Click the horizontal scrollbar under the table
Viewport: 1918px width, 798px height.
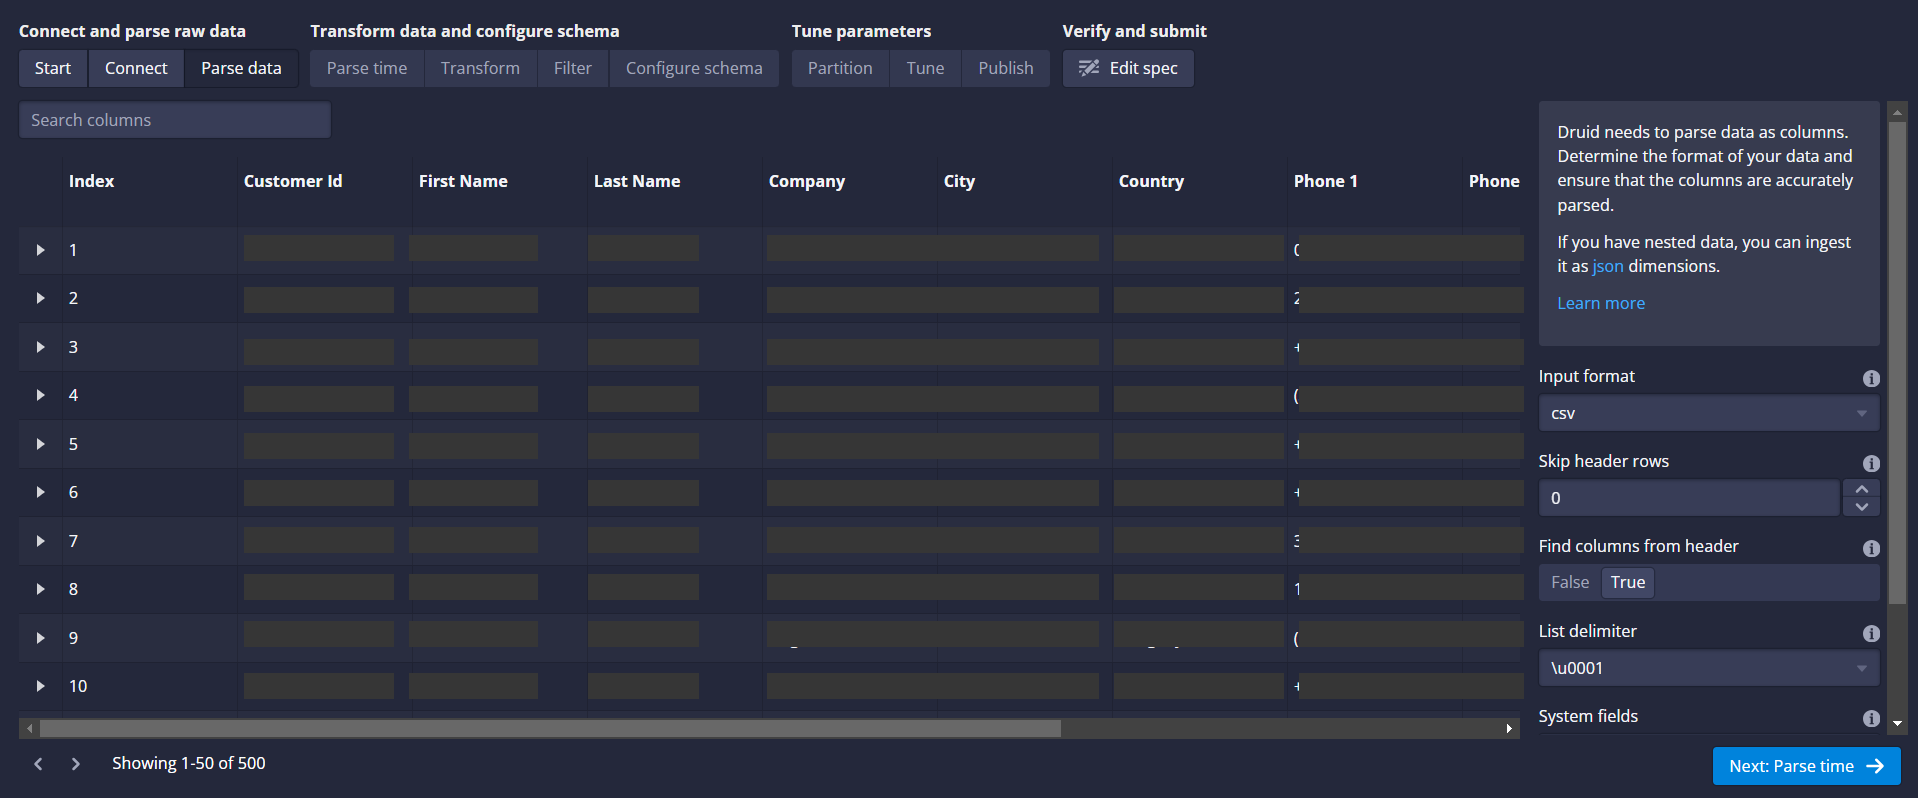[550, 729]
